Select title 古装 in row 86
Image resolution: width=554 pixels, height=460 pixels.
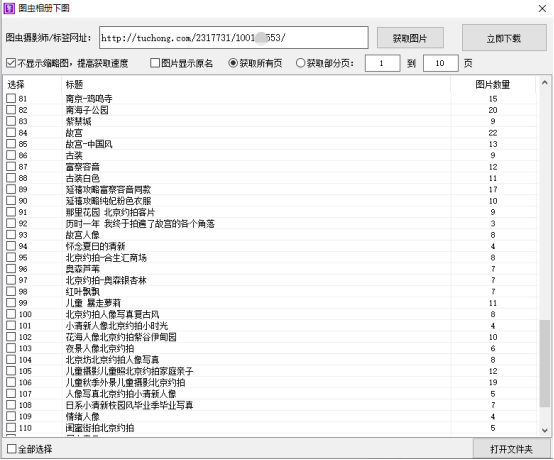click(74, 155)
